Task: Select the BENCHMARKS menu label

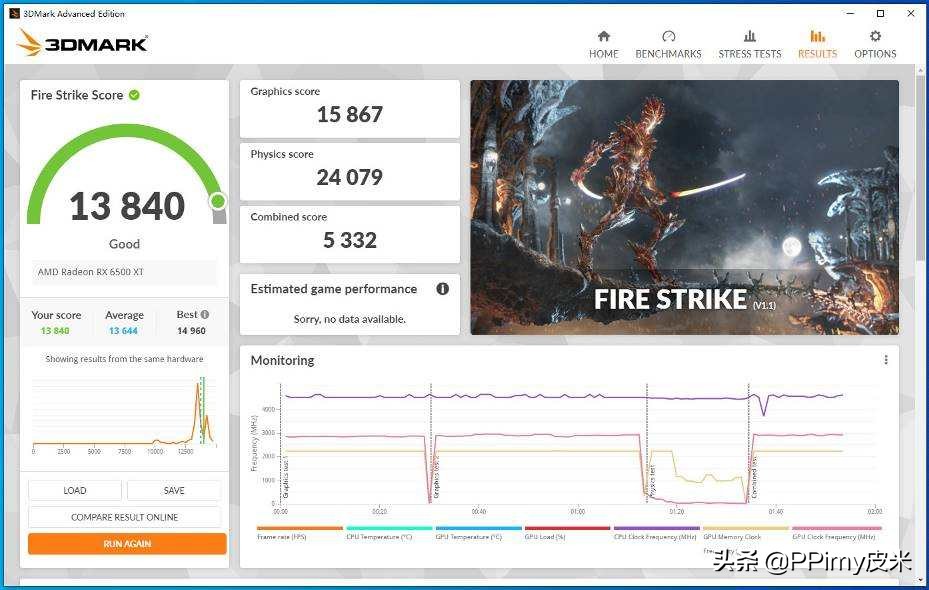Action: 668,54
